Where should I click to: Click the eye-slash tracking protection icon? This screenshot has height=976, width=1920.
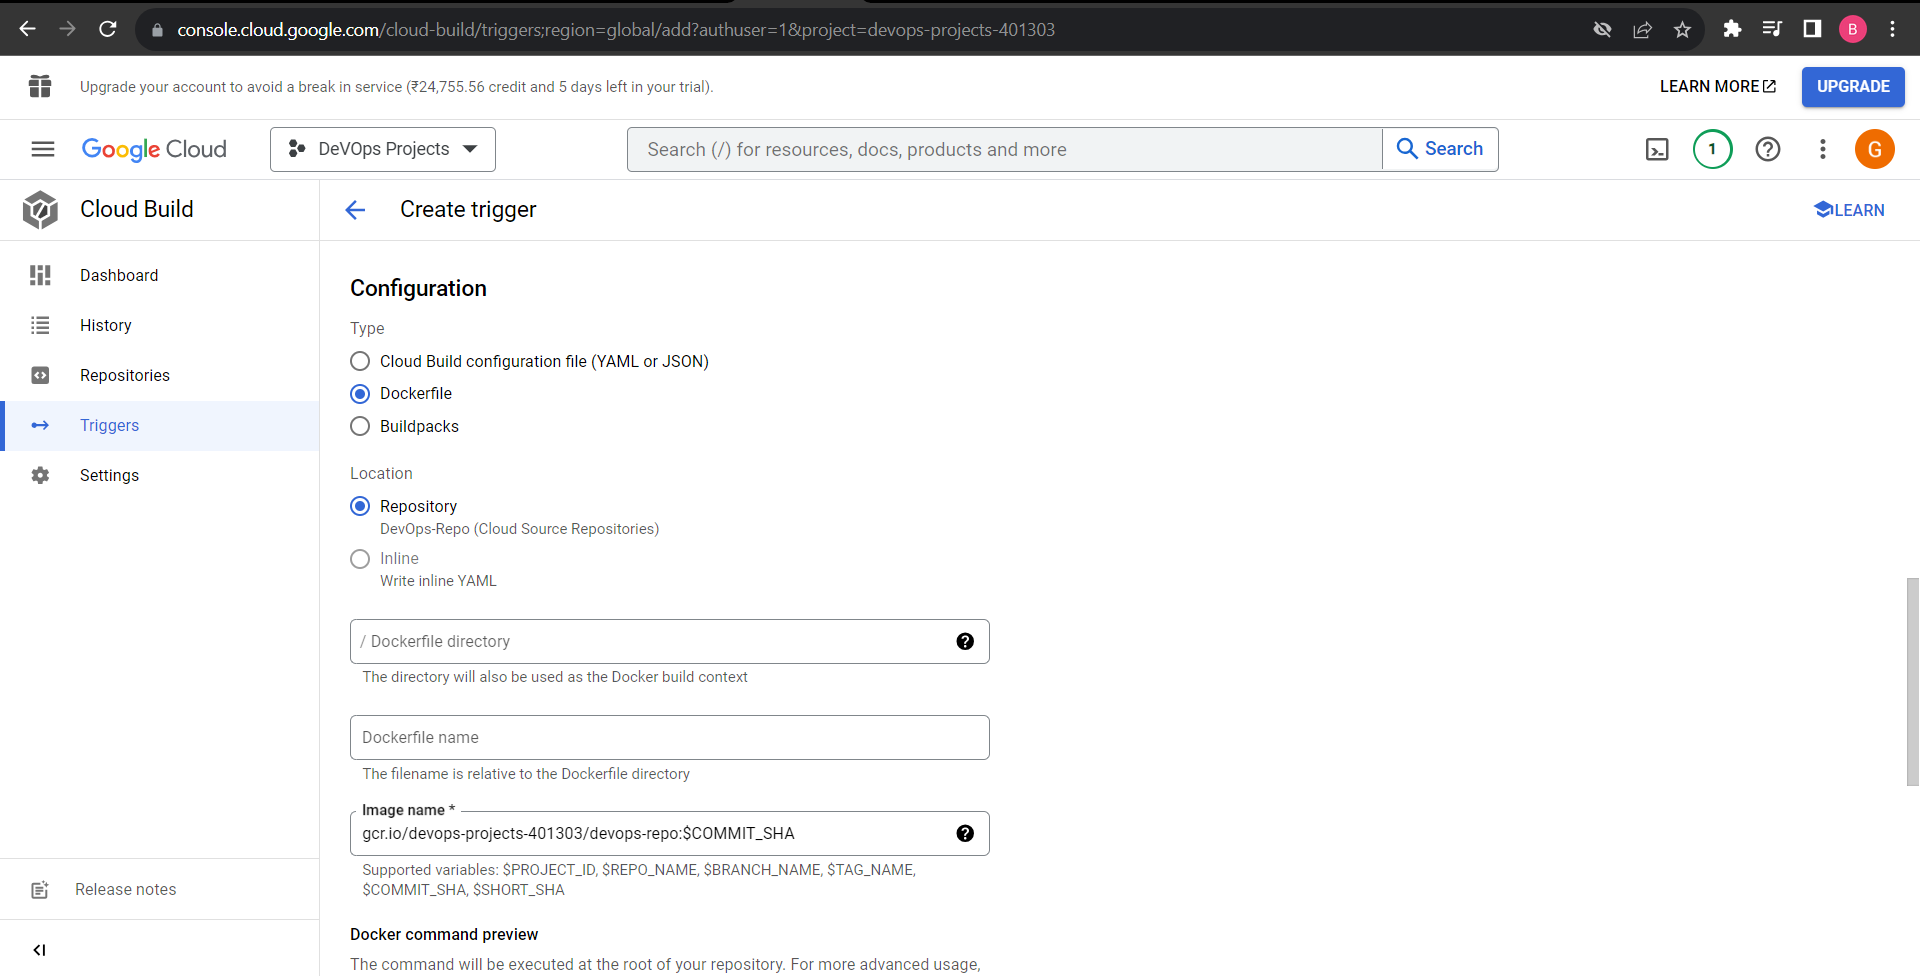[x=1602, y=29]
